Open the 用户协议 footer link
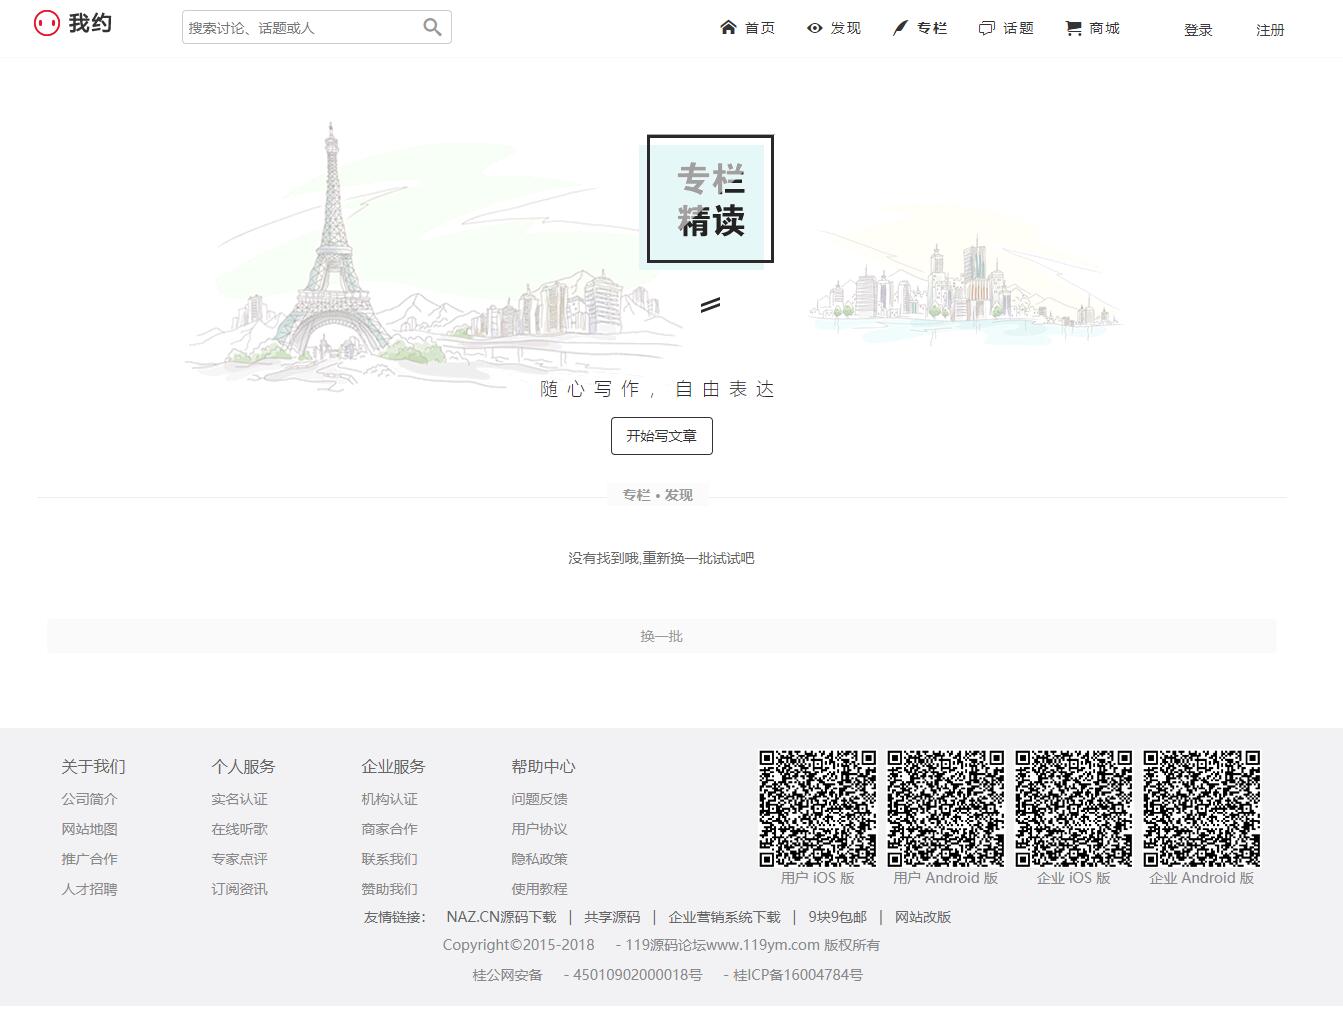Viewport: 1343px width, 1029px height. [539, 829]
